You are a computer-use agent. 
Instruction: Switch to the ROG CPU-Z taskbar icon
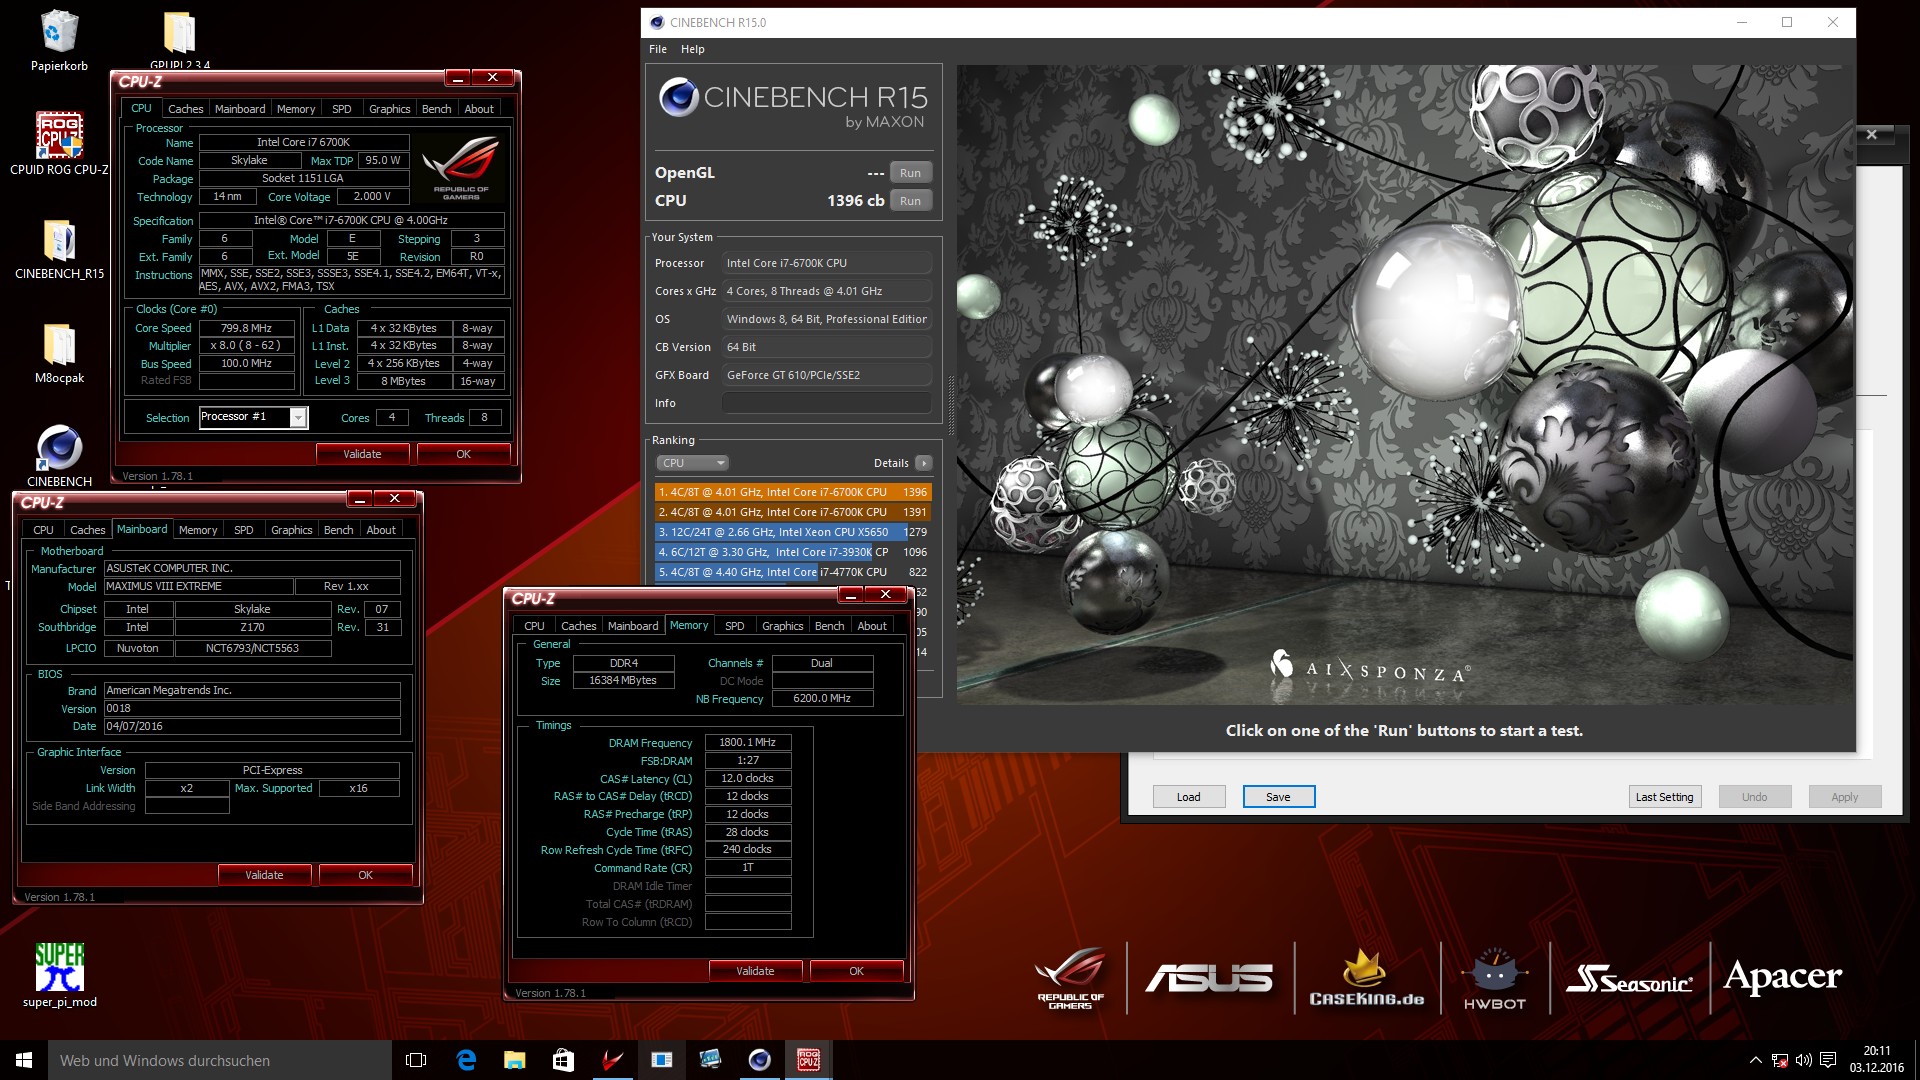pyautogui.click(x=808, y=1060)
